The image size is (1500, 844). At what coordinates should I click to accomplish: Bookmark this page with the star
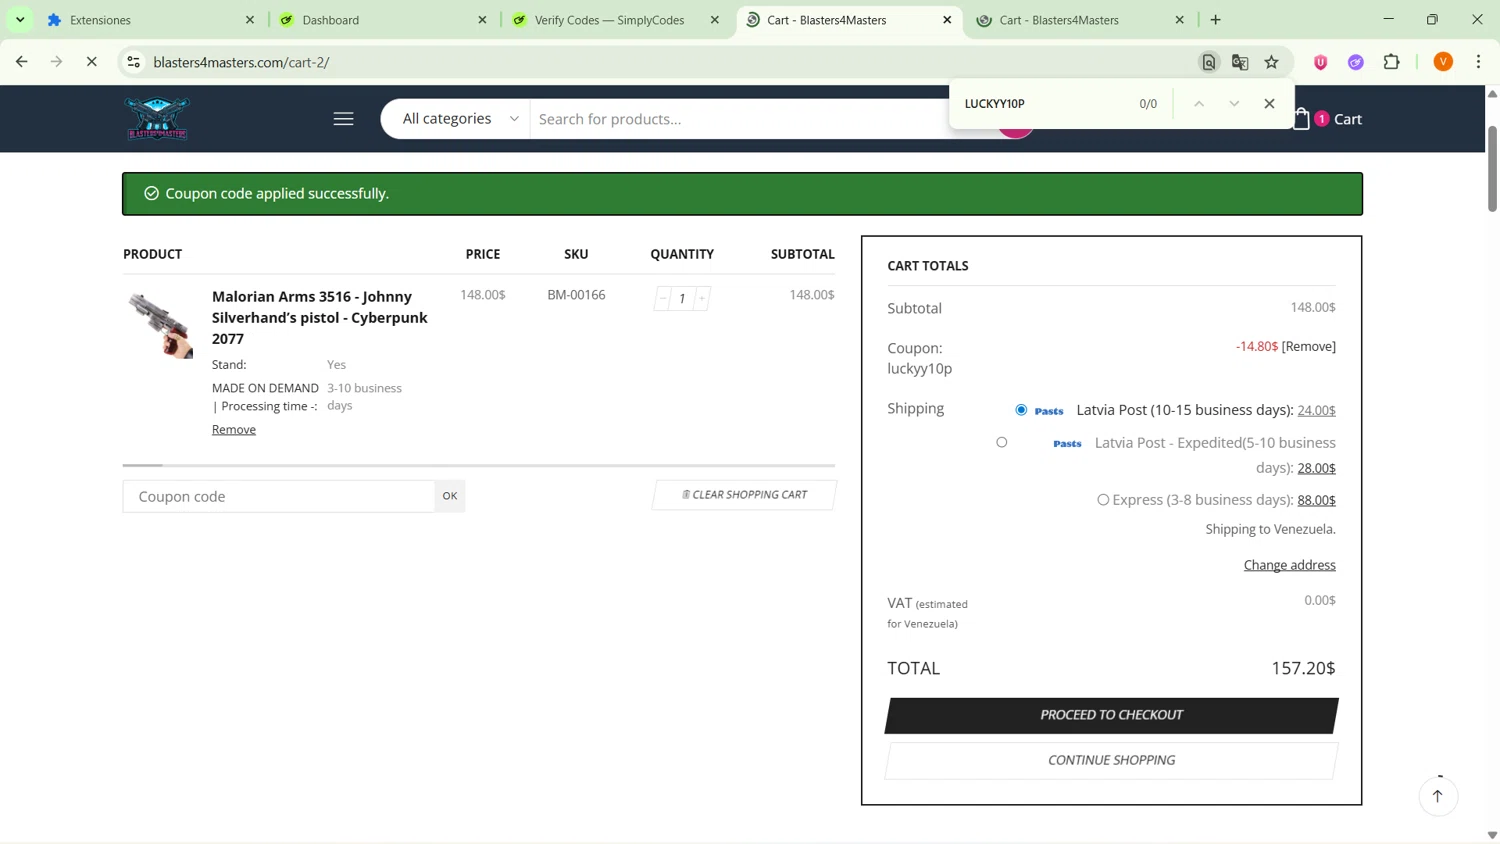pos(1272,62)
